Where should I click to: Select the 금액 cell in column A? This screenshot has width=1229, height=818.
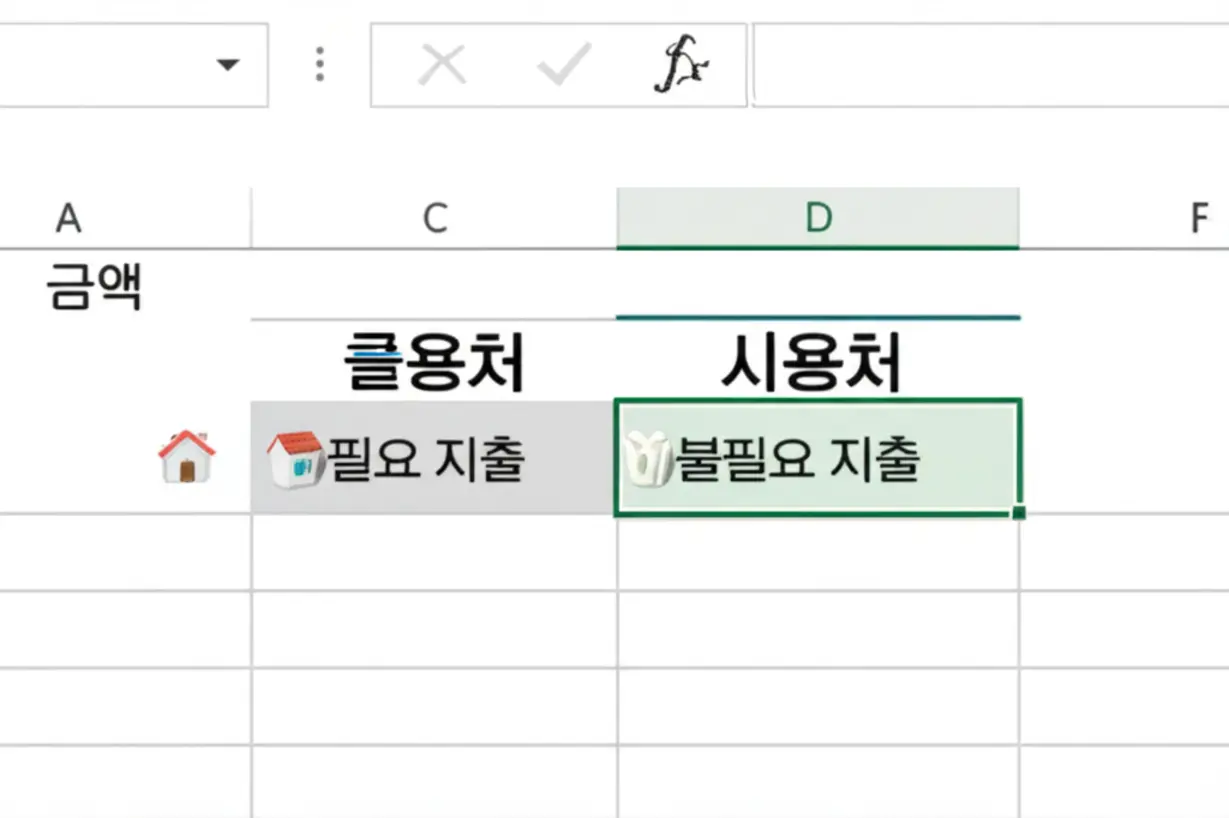[94, 288]
